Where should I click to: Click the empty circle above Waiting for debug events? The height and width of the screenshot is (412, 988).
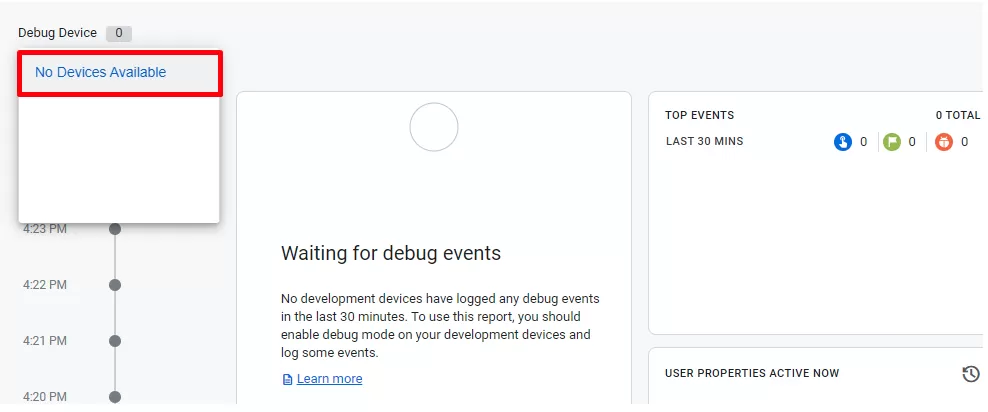click(434, 127)
